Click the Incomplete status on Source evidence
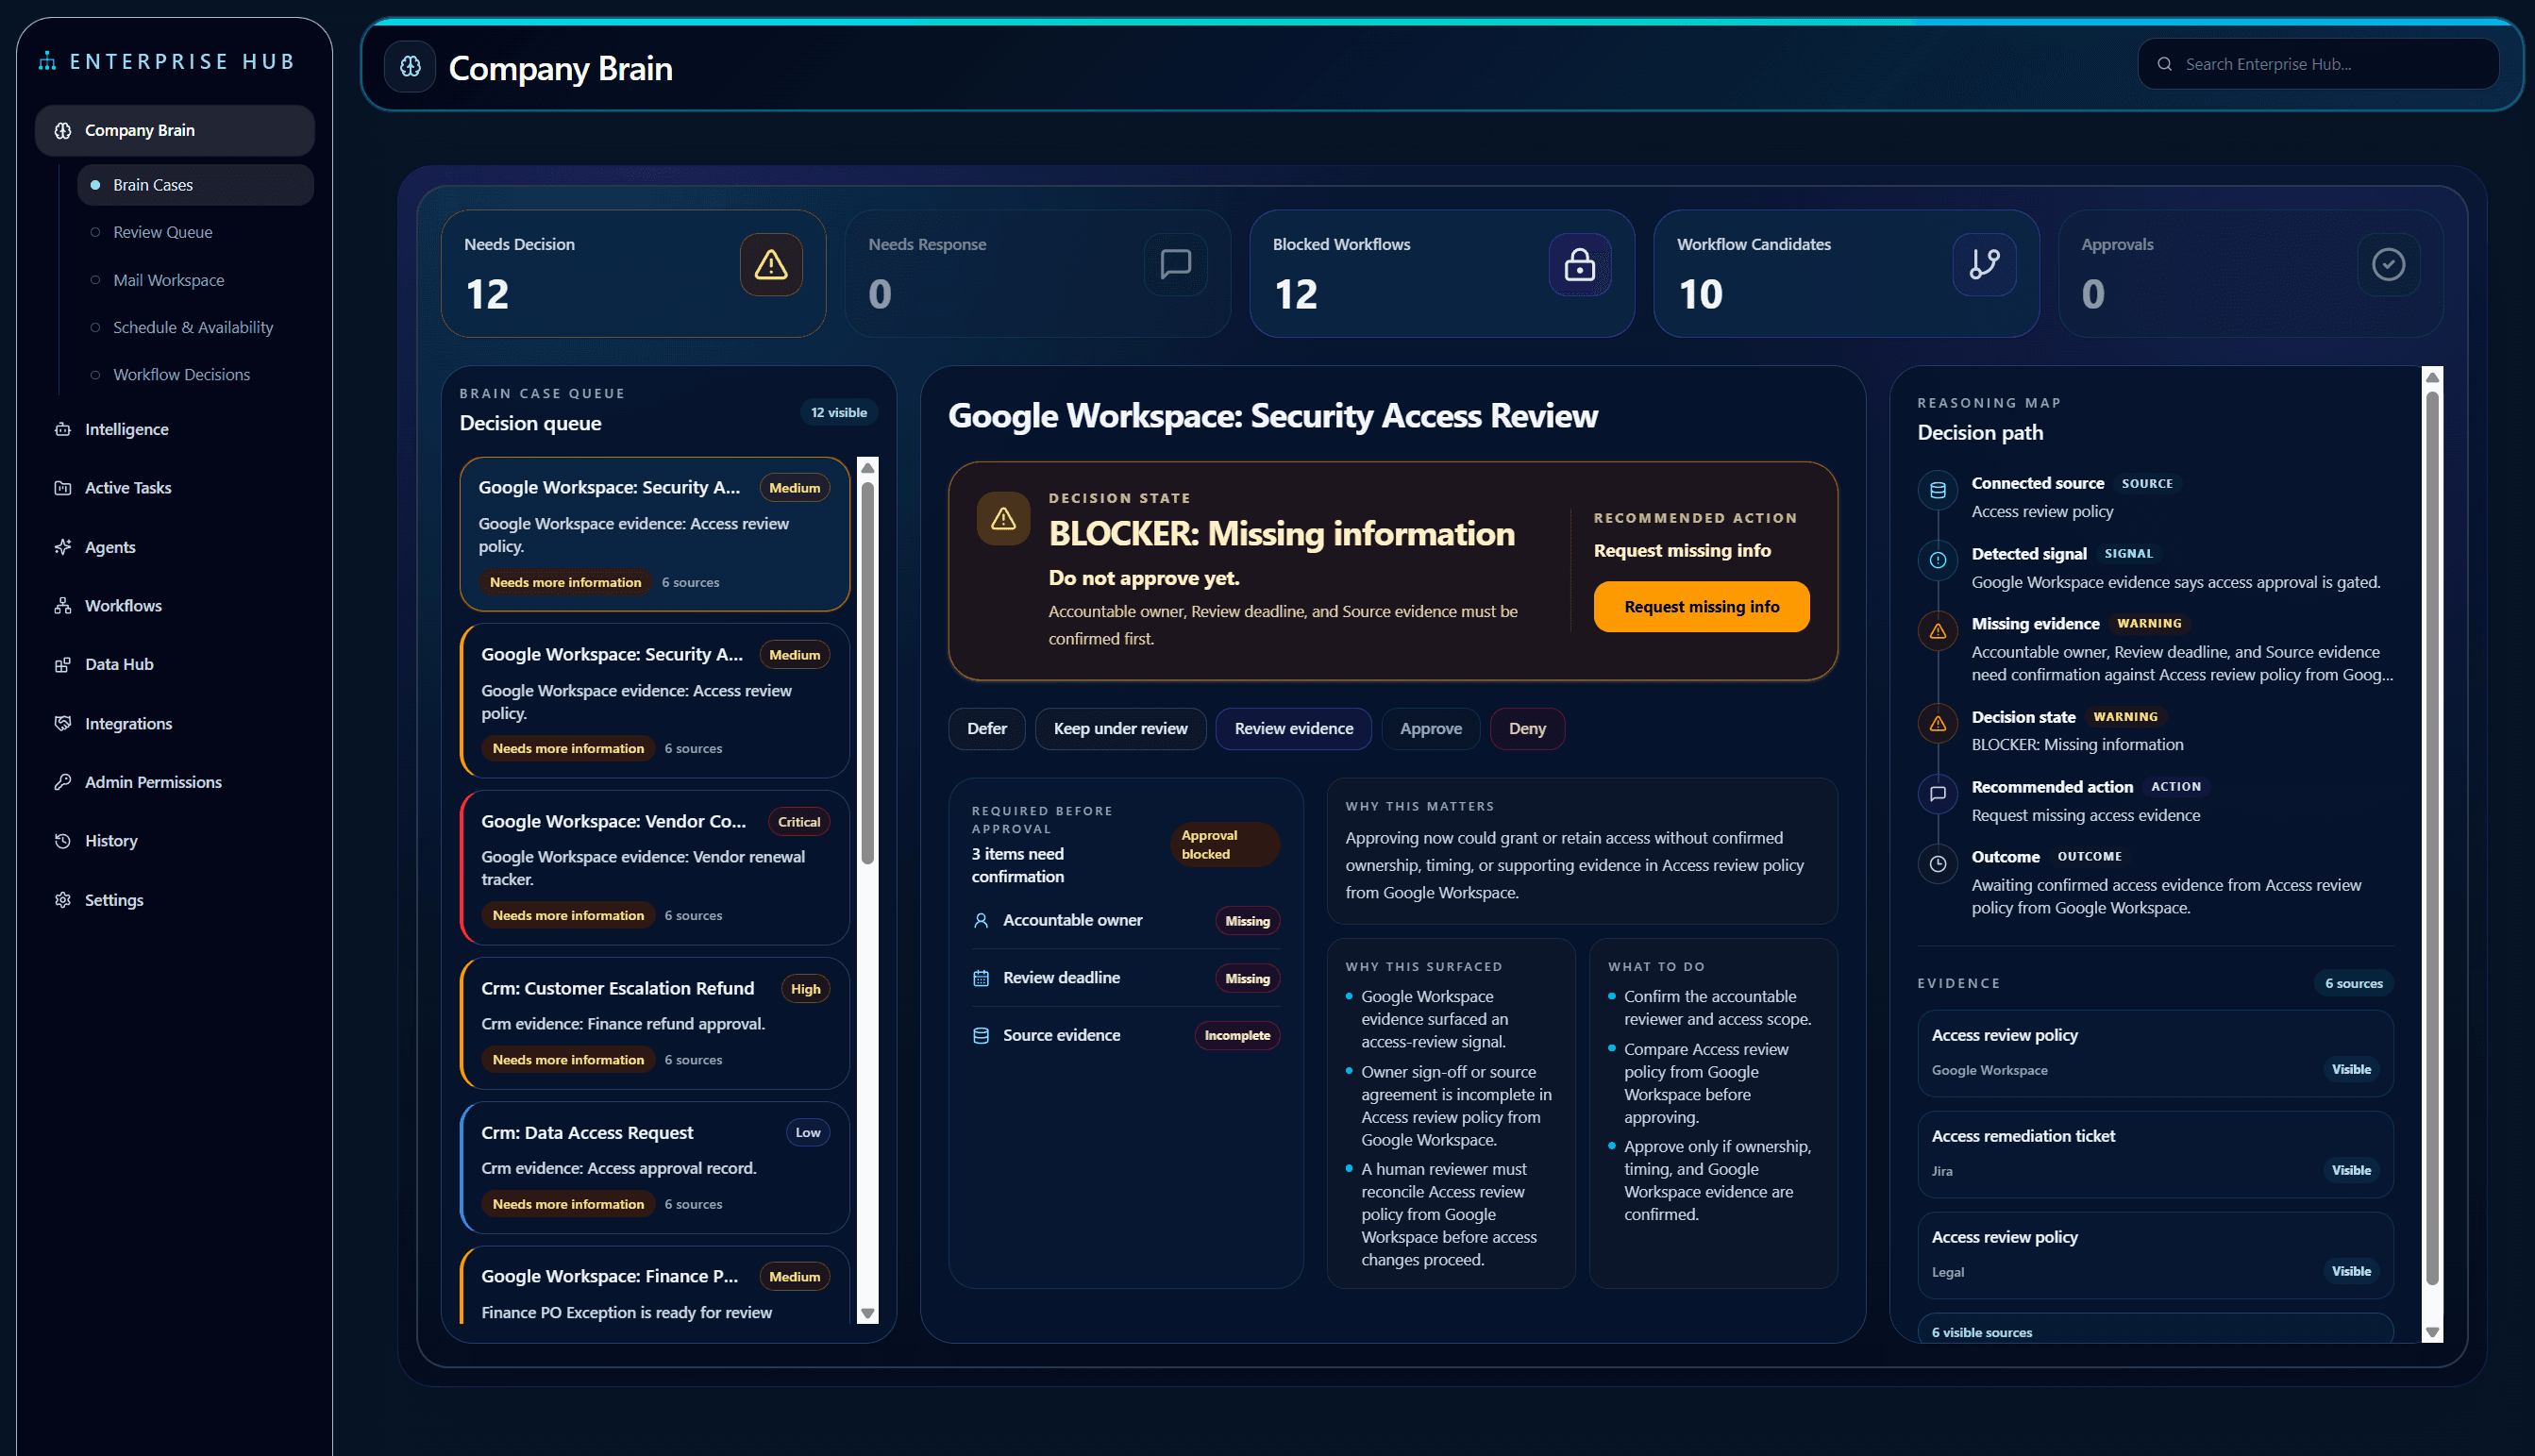Image resolution: width=2535 pixels, height=1456 pixels. tap(1237, 1036)
